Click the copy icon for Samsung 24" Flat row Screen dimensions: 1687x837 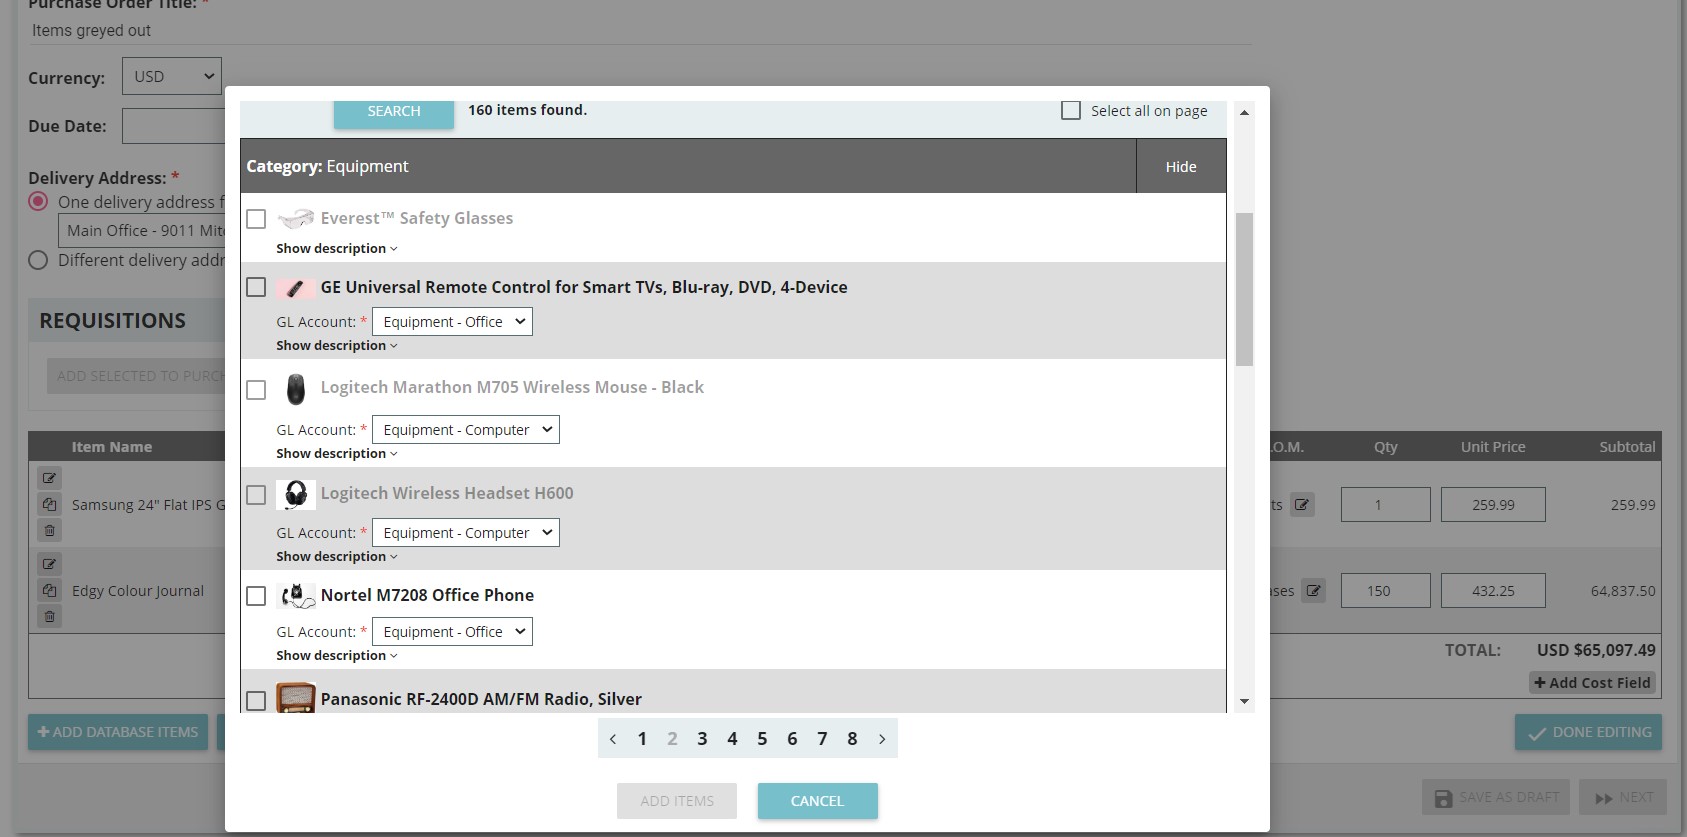(x=49, y=504)
